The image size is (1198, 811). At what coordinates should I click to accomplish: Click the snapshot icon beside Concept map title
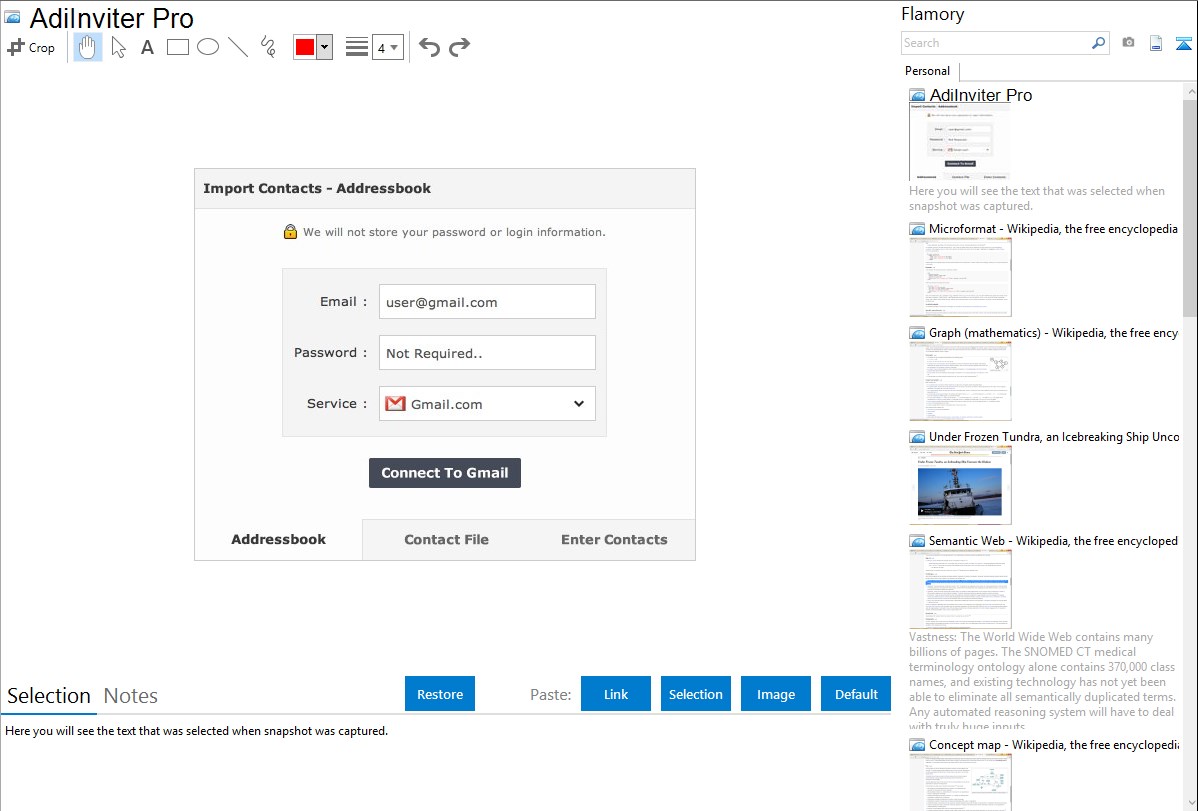917,745
